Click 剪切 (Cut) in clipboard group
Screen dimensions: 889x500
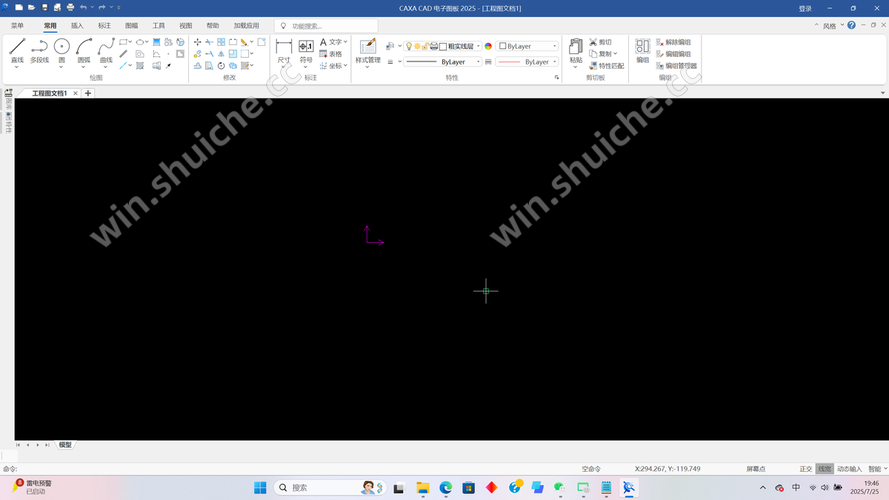(600, 42)
